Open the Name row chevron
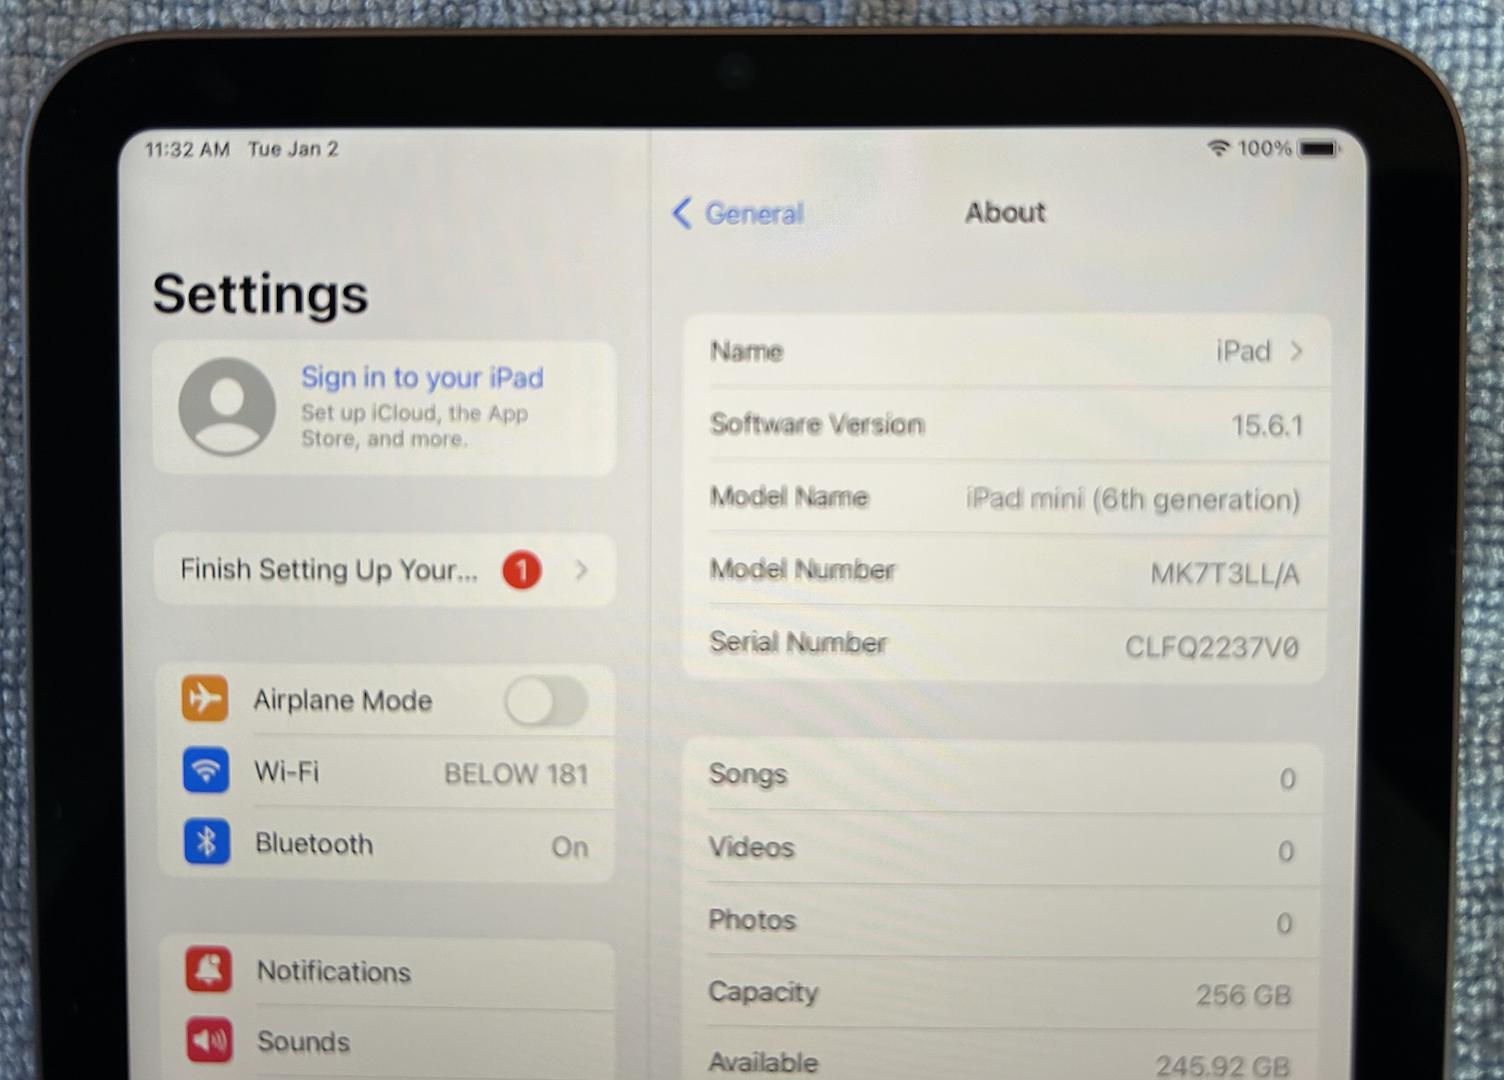The width and height of the screenshot is (1504, 1080). click(1297, 351)
